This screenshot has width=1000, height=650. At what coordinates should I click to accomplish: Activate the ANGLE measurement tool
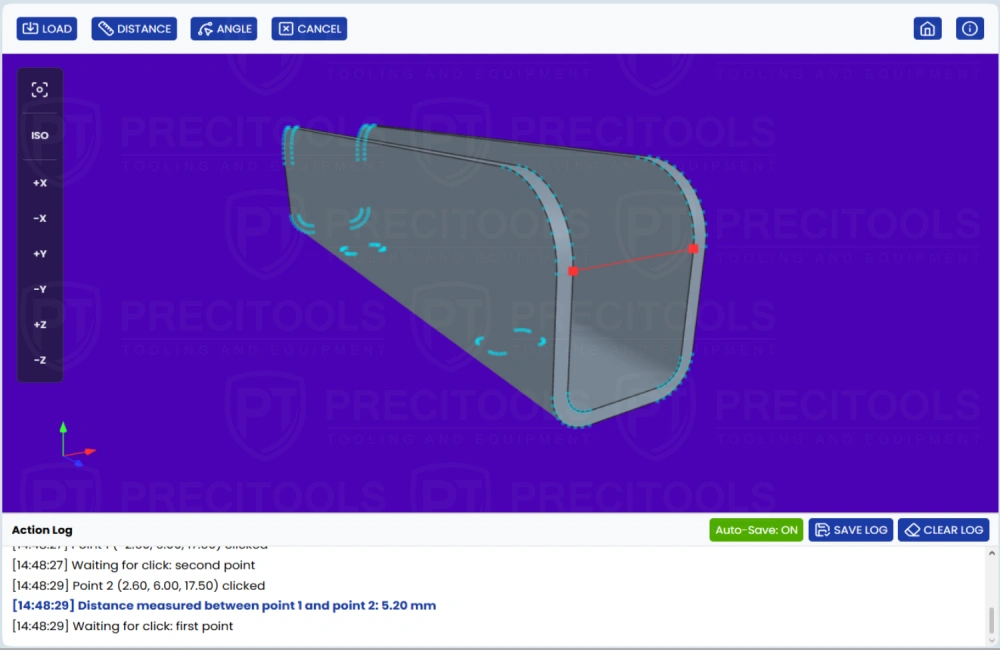[x=224, y=29]
